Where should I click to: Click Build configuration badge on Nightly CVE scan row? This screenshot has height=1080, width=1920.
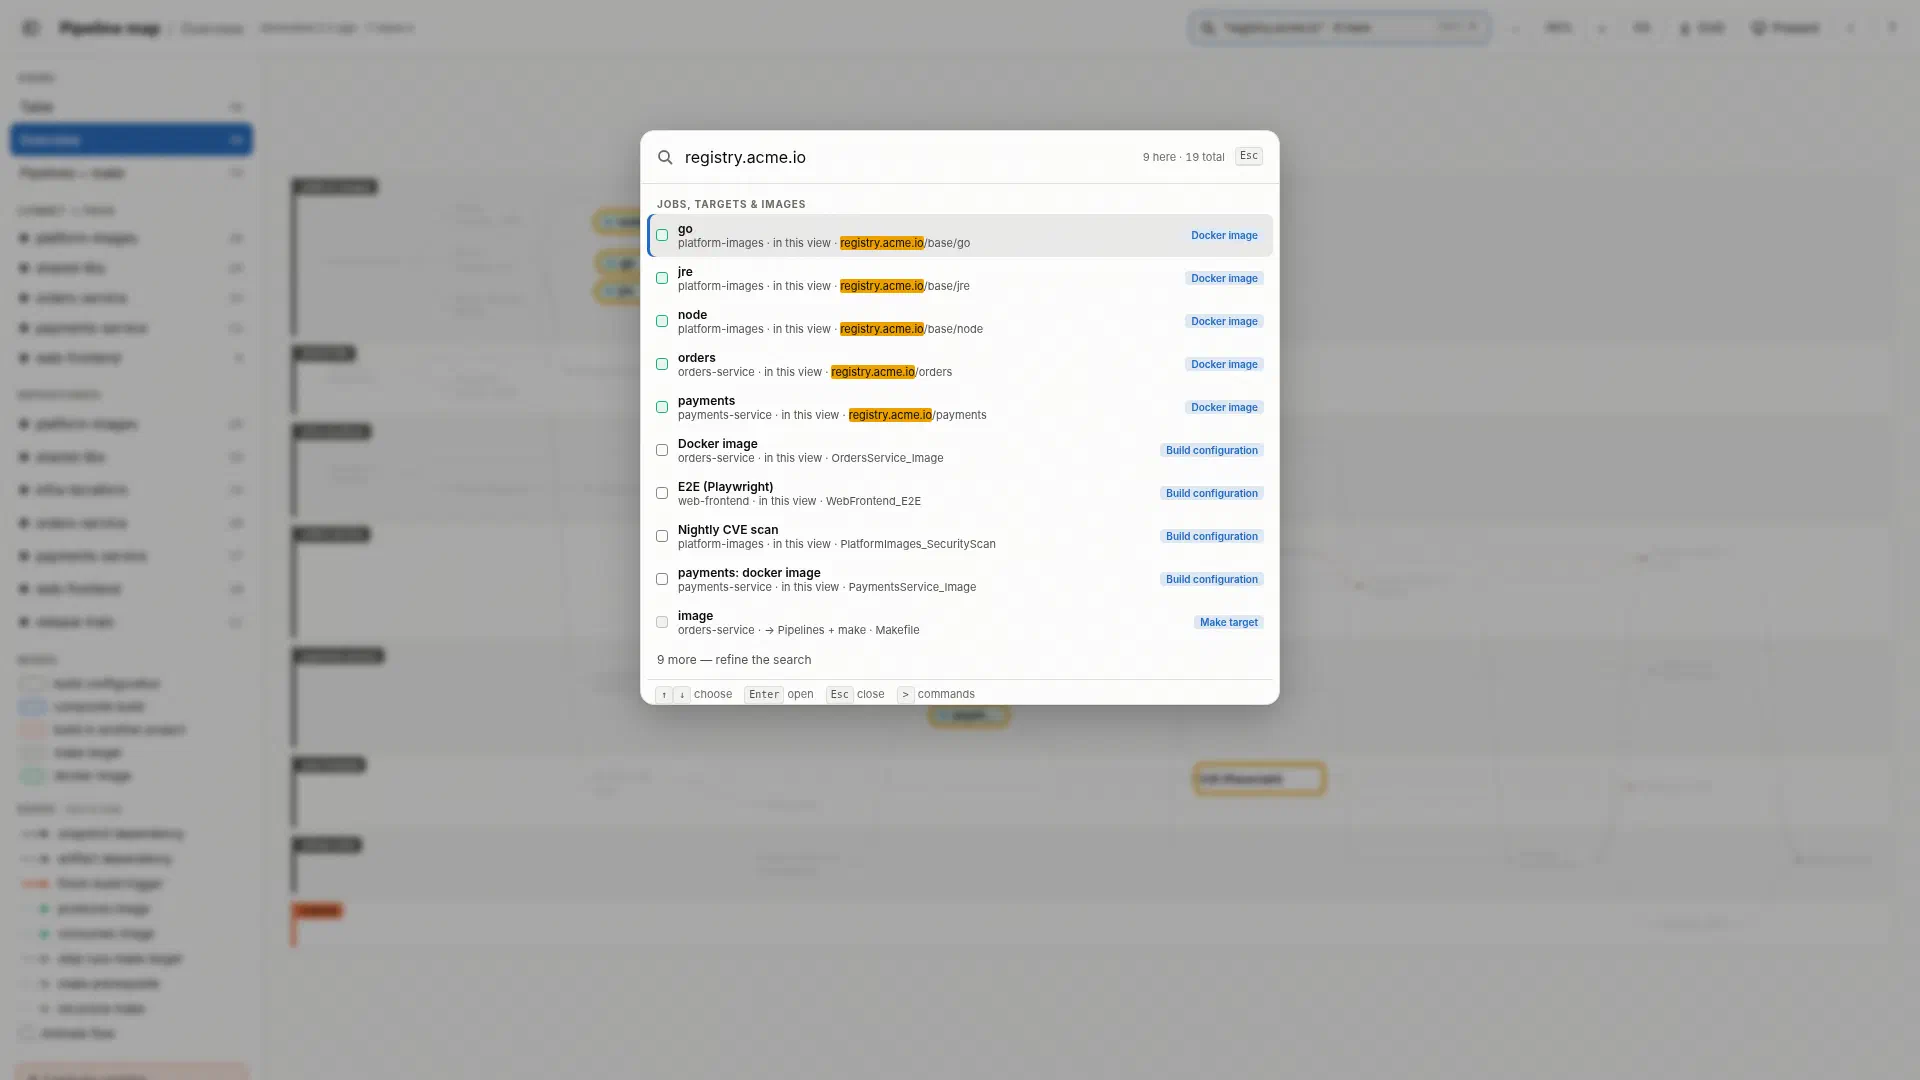click(x=1212, y=537)
